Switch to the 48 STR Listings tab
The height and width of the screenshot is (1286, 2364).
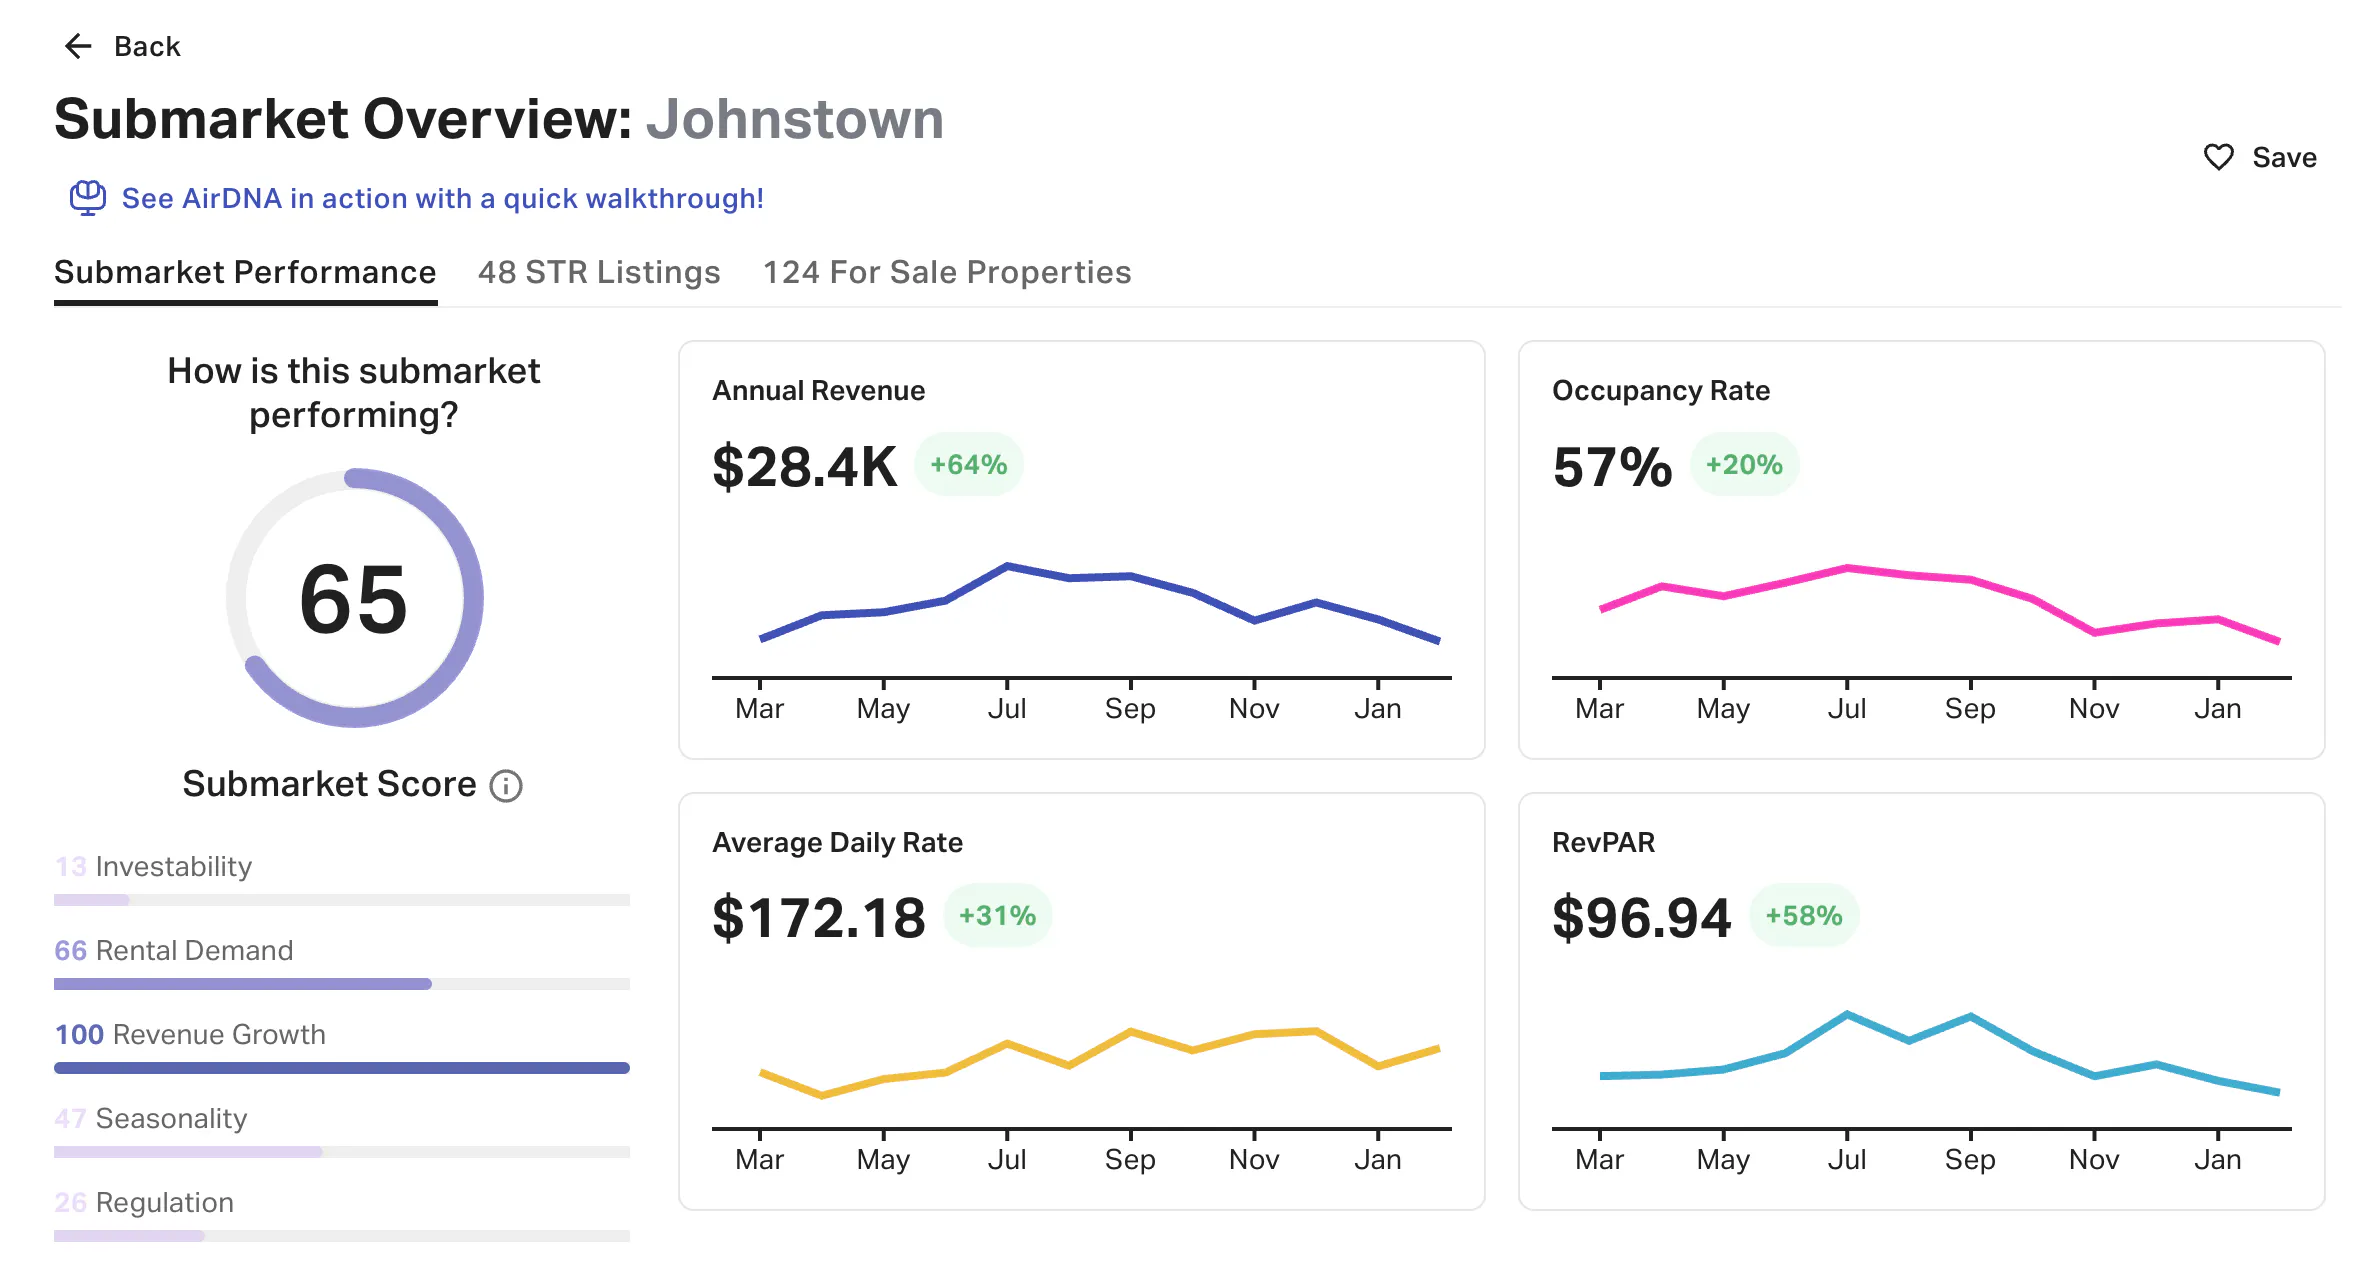(599, 273)
